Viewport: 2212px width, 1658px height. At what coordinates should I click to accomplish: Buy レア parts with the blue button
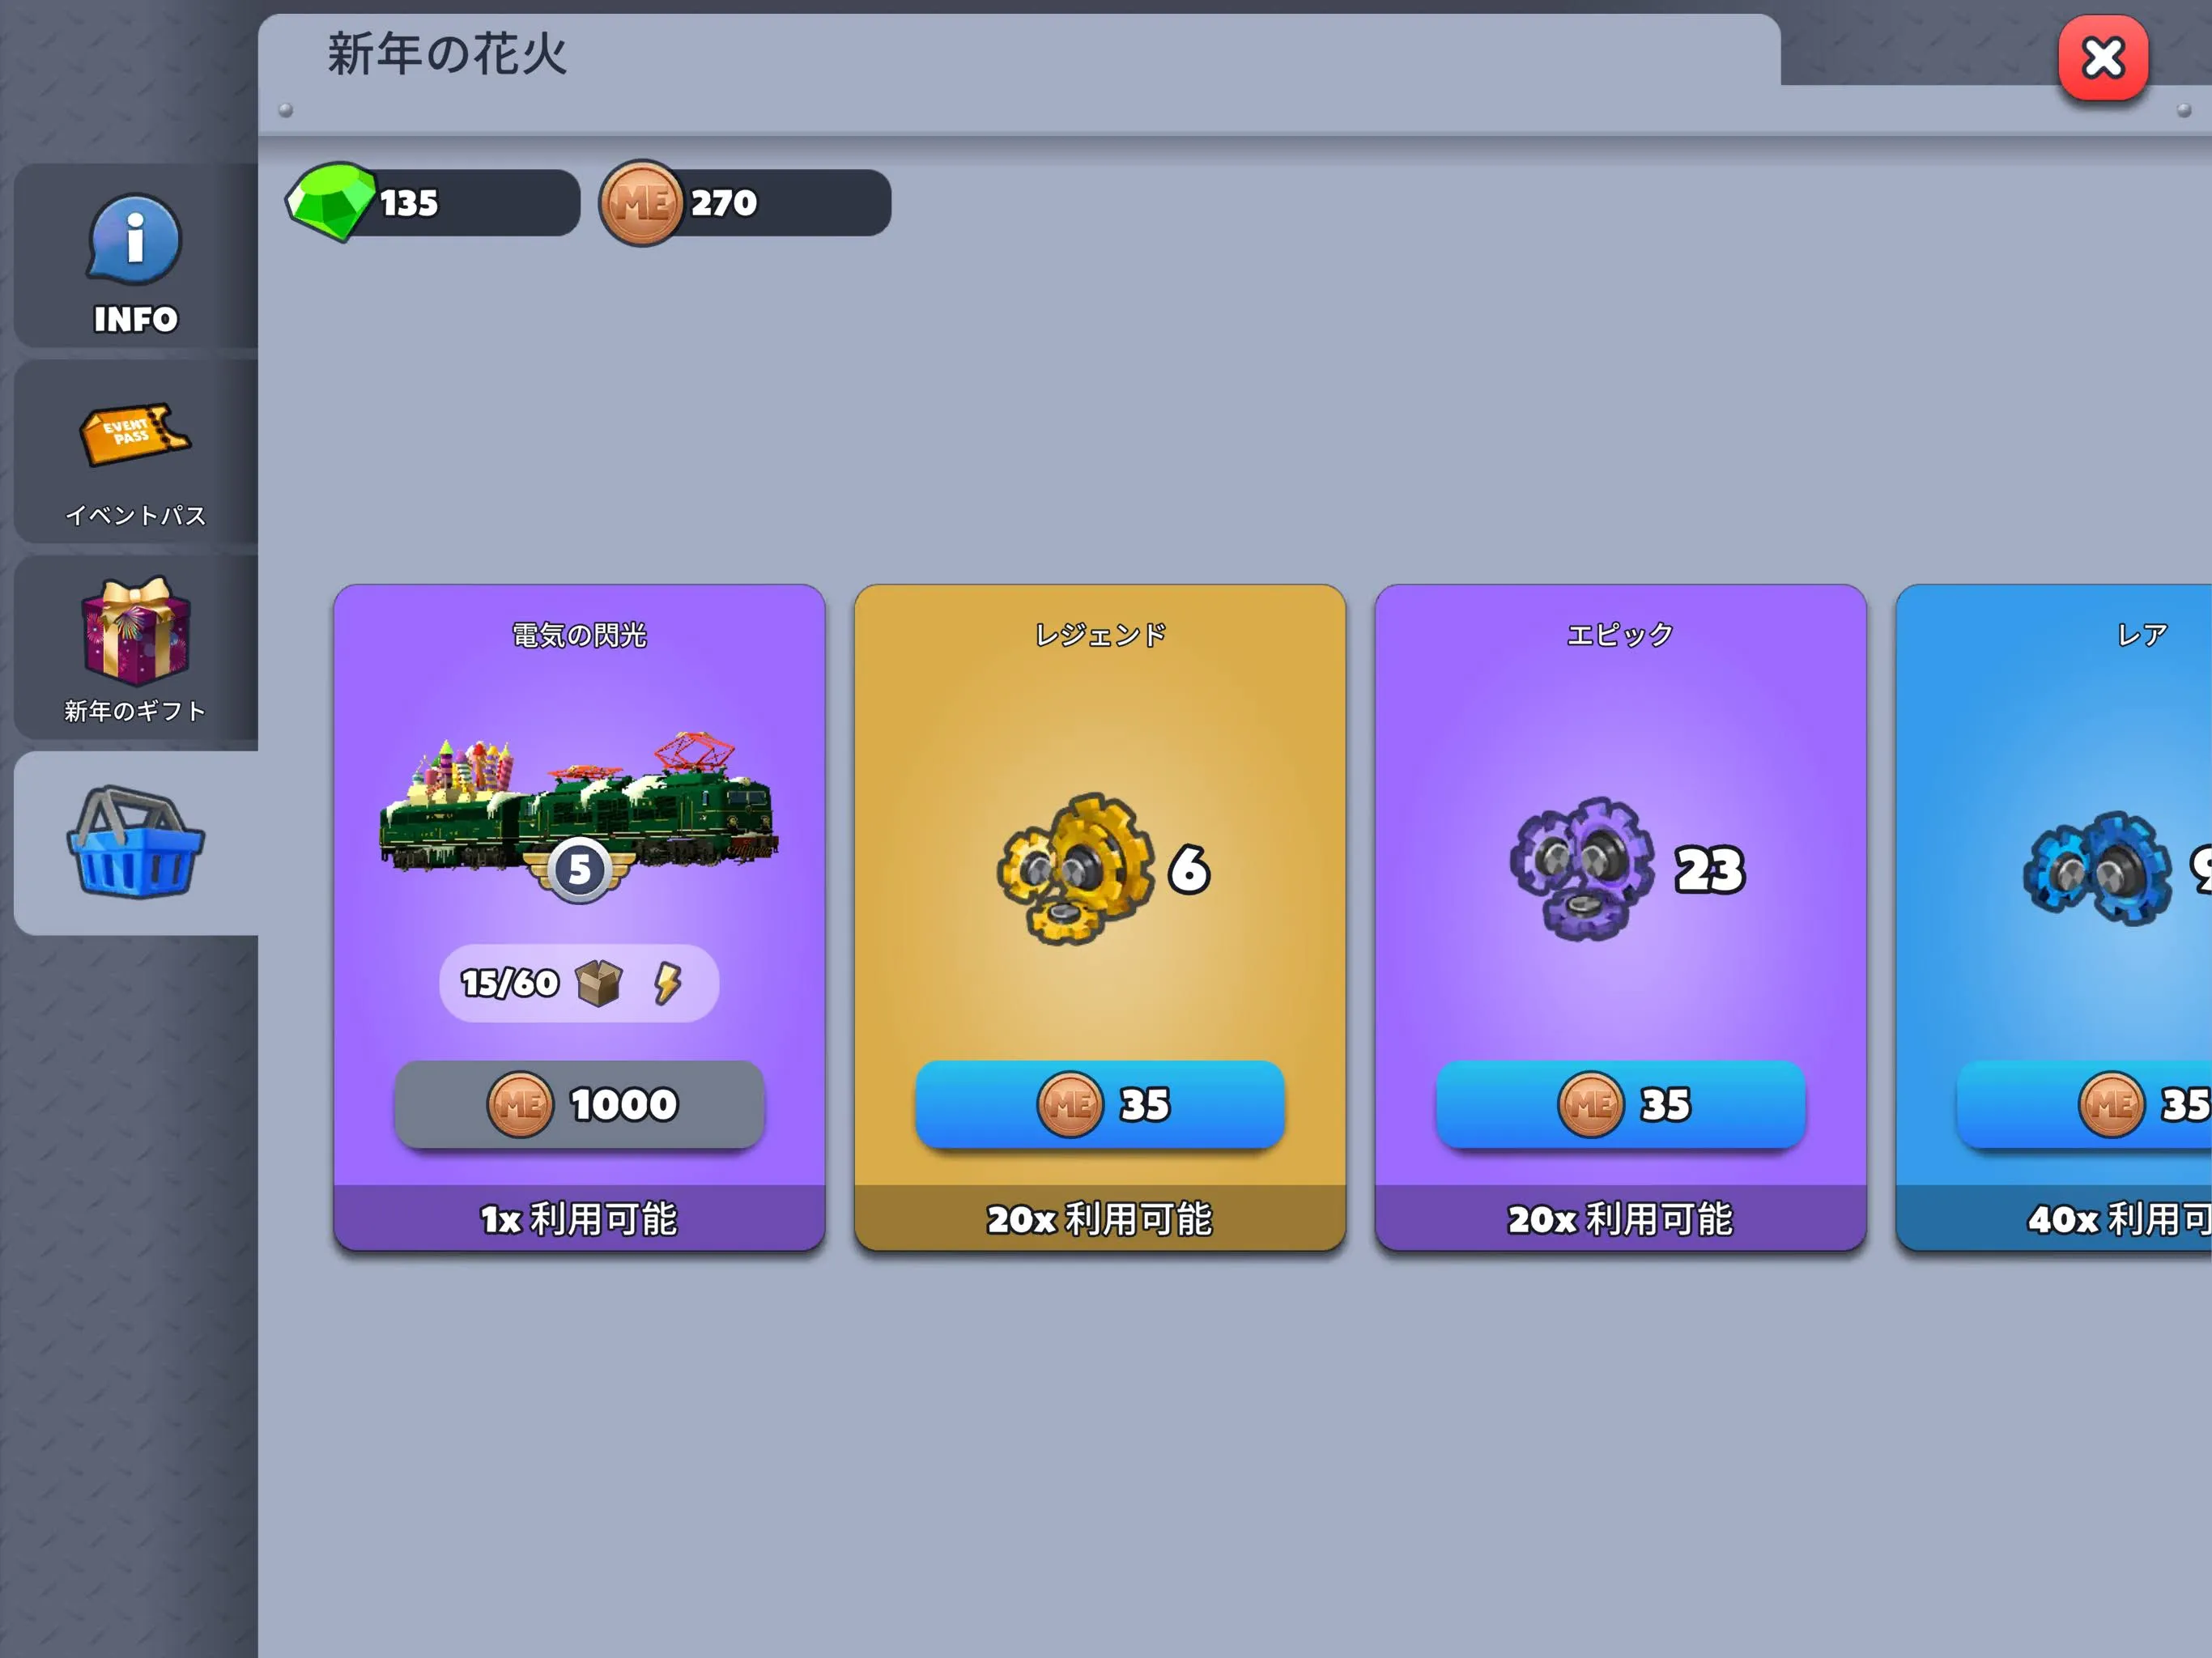[2084, 1104]
